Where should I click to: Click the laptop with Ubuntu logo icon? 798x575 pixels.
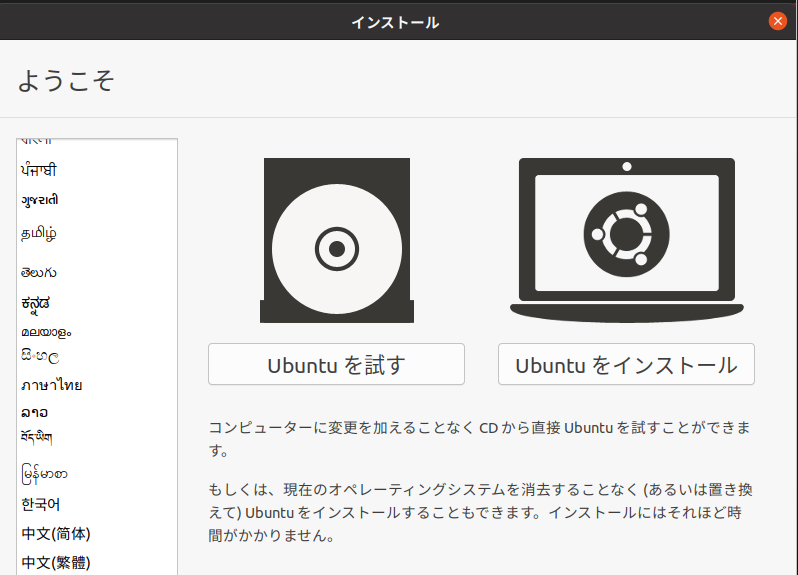(626, 240)
